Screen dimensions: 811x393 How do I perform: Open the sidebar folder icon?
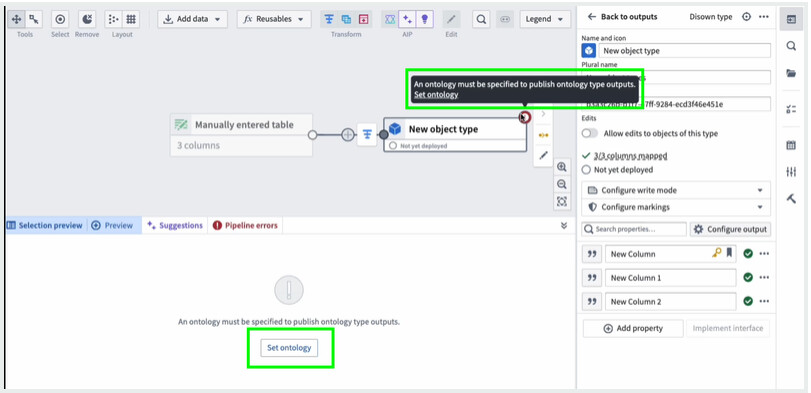point(791,73)
